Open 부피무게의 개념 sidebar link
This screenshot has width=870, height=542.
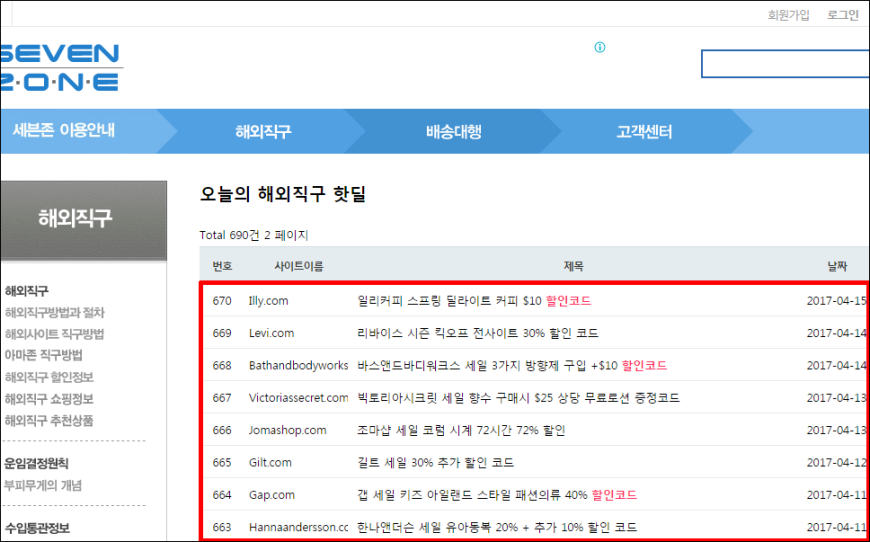coord(43,485)
